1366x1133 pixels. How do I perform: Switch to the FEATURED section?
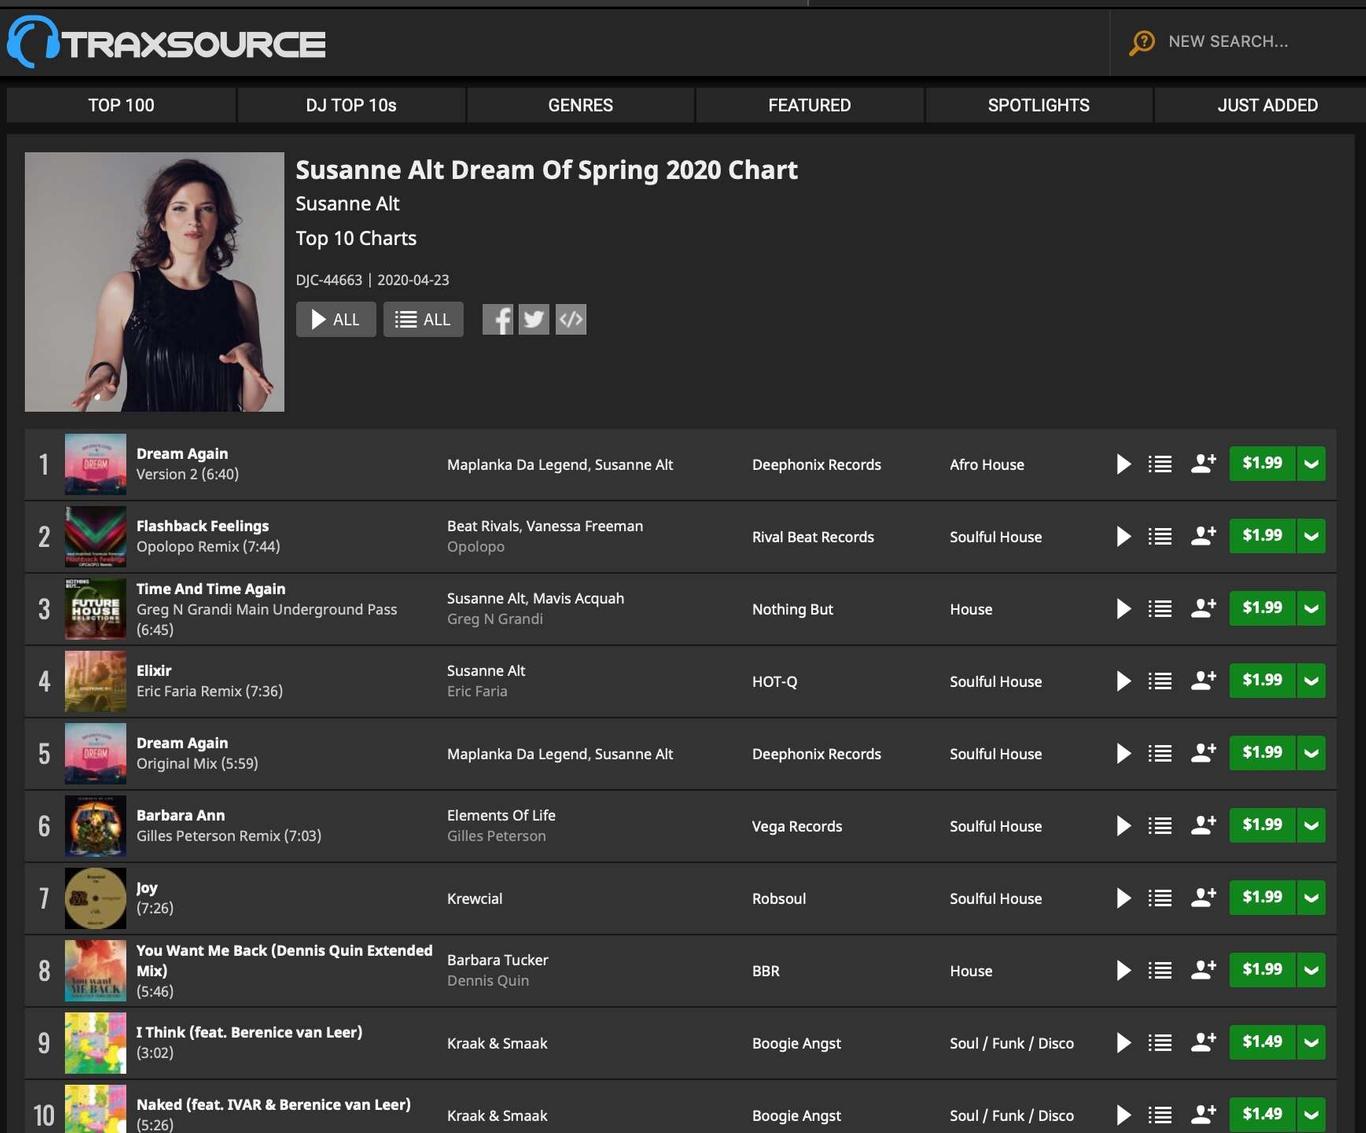(809, 105)
